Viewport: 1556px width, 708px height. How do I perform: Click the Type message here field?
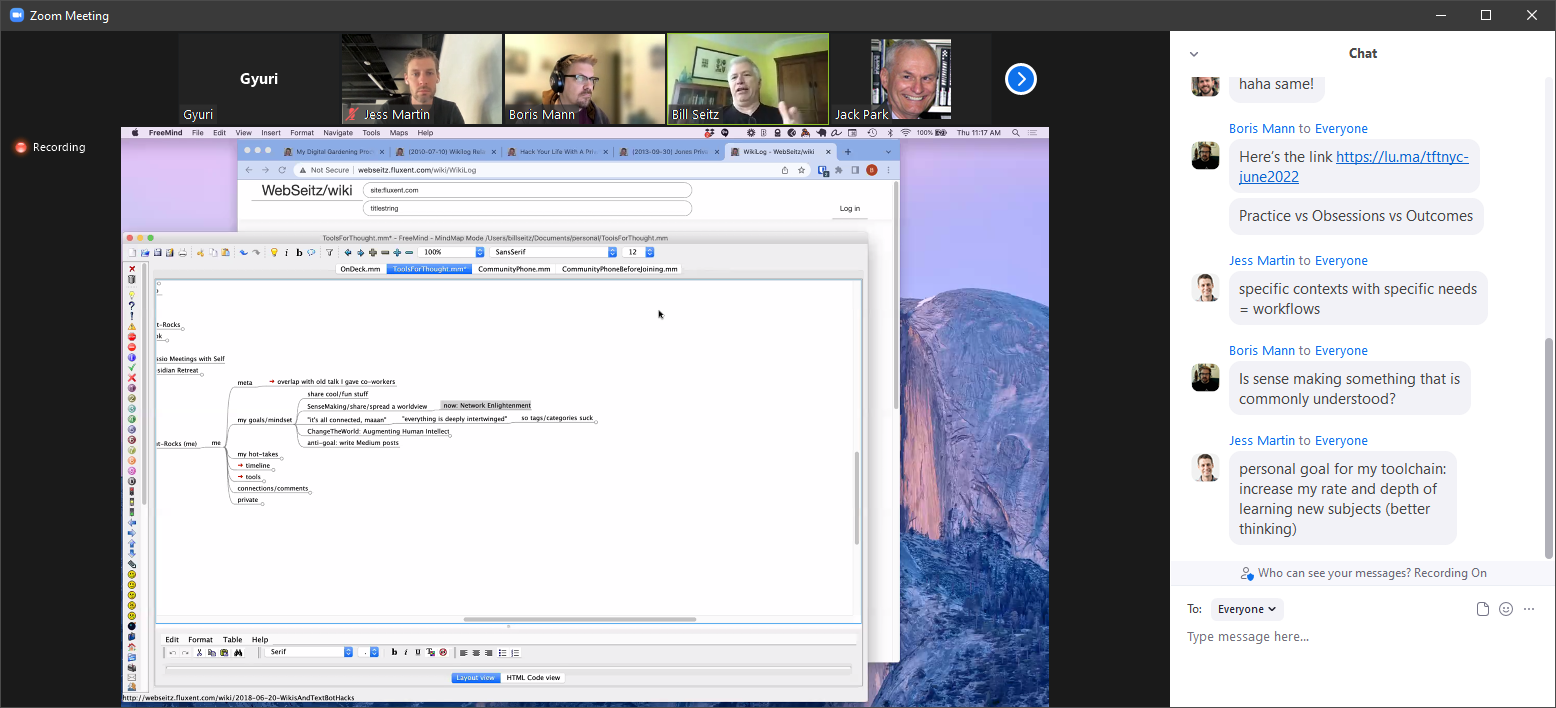coord(1362,637)
